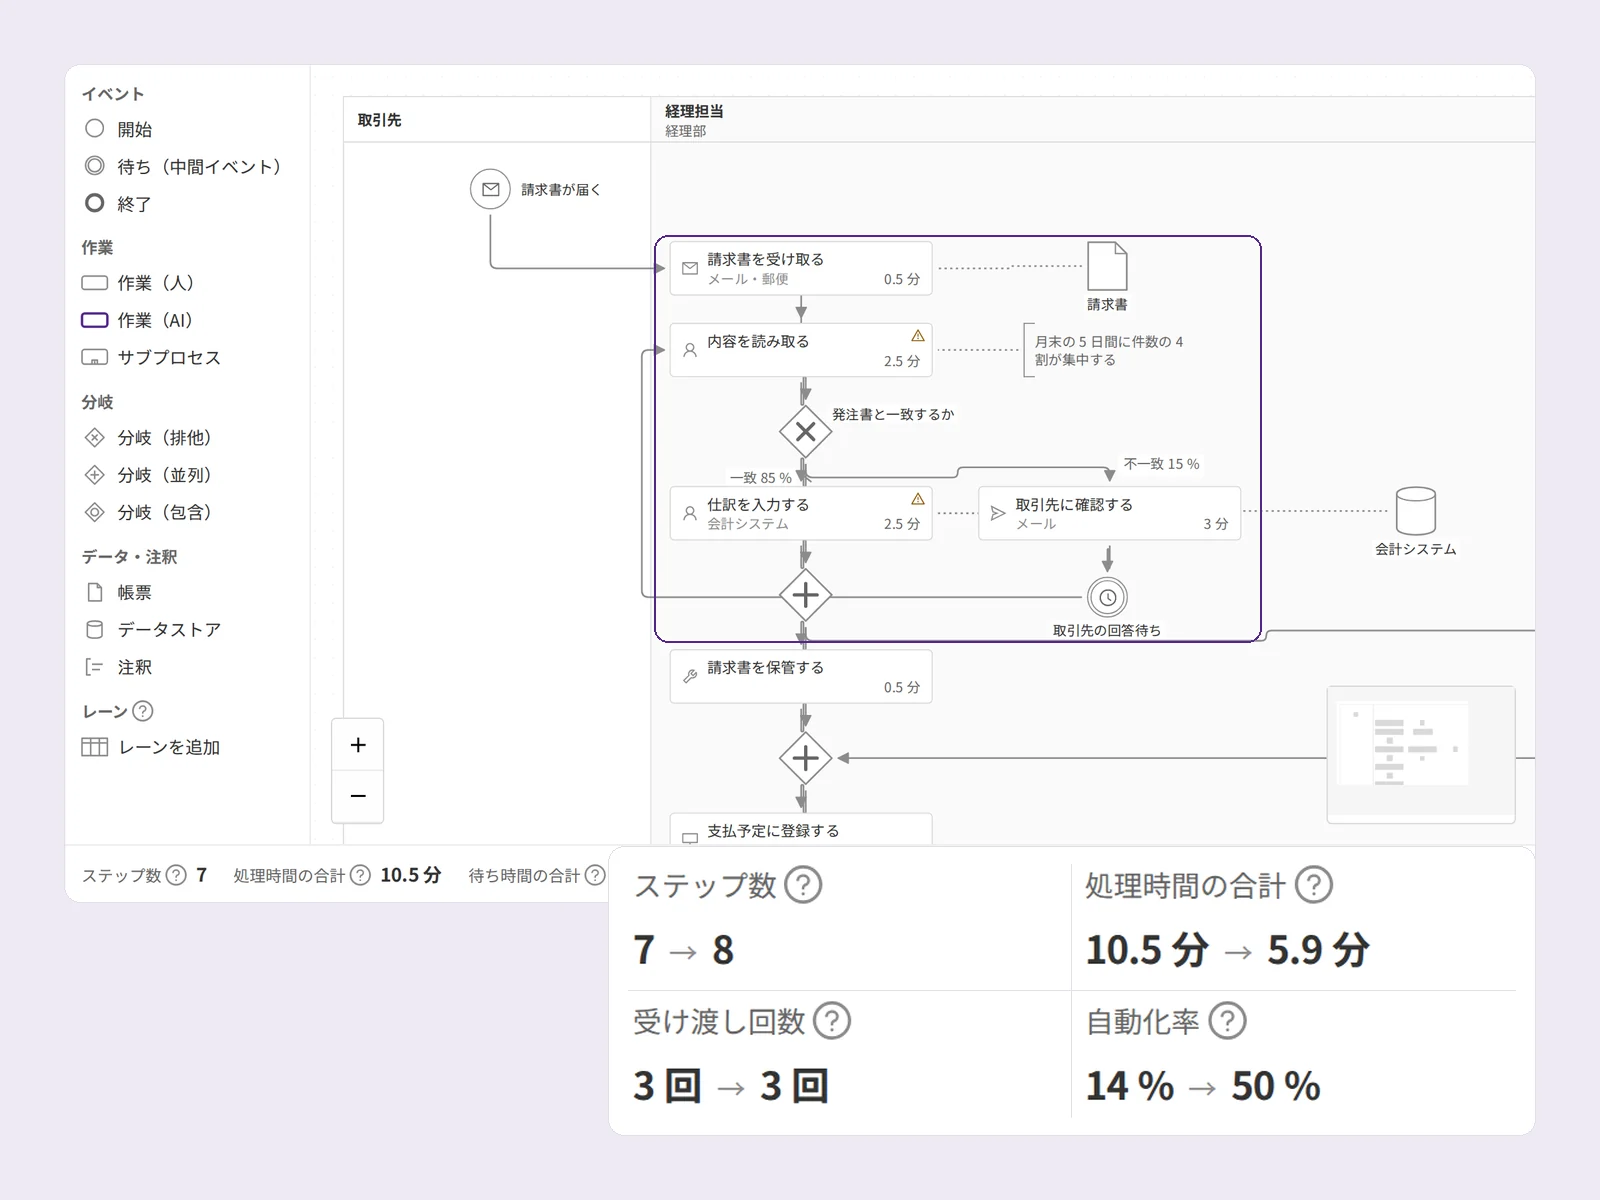Select the 支払予定に登録する task box
Viewport: 1600px width, 1200px height.
pyautogui.click(x=801, y=829)
